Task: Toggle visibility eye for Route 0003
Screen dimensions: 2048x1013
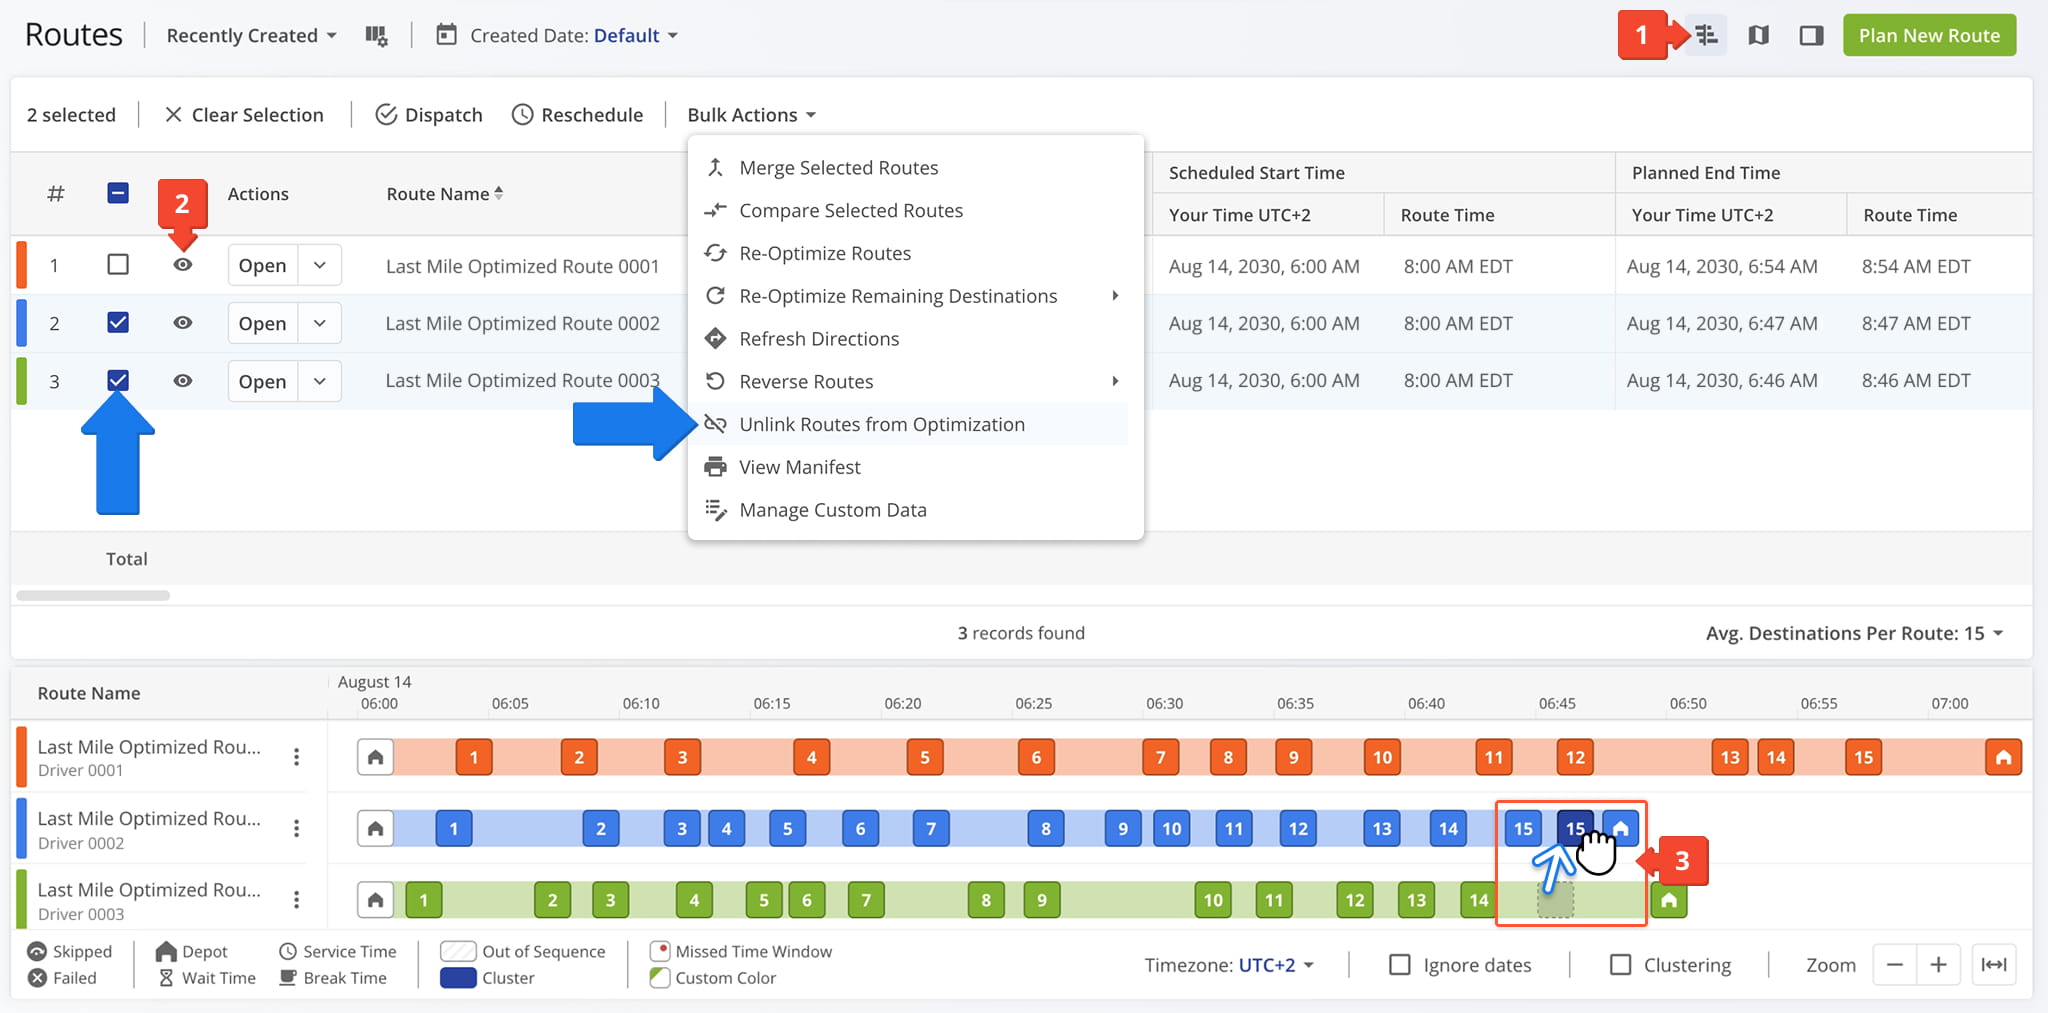Action: click(183, 381)
